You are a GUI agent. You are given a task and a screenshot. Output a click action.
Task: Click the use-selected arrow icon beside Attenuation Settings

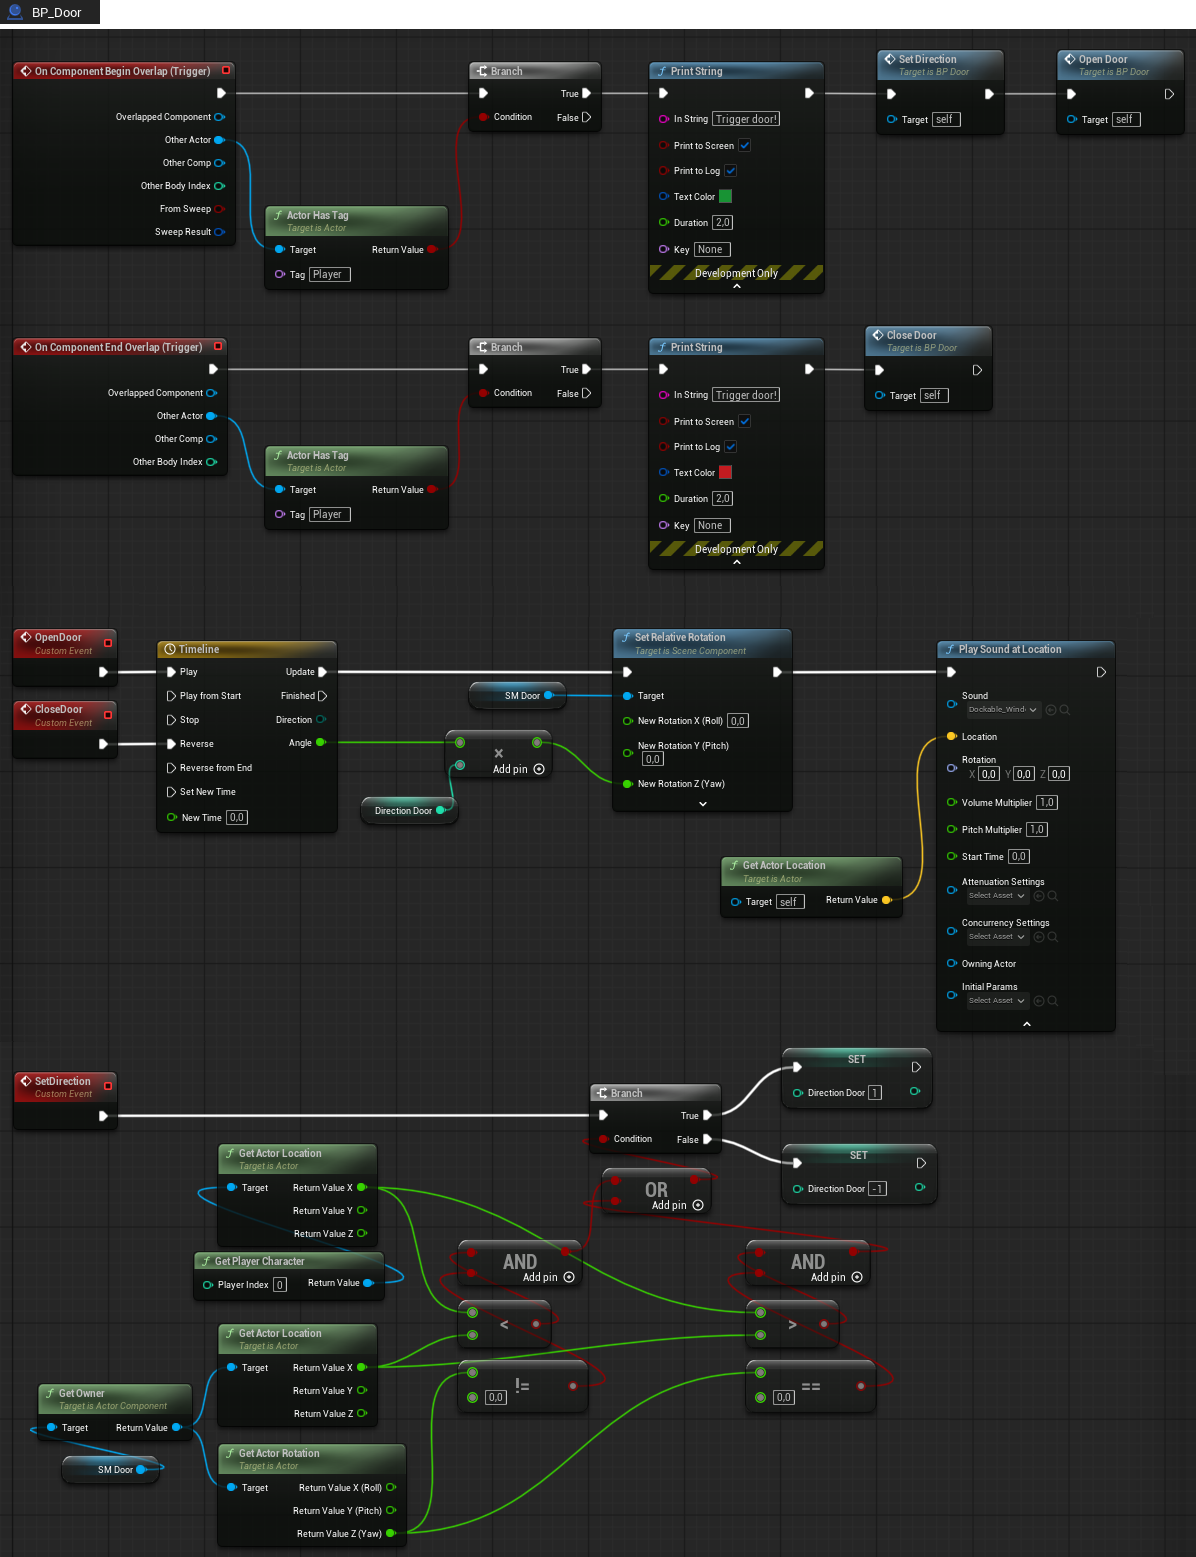tap(1038, 896)
